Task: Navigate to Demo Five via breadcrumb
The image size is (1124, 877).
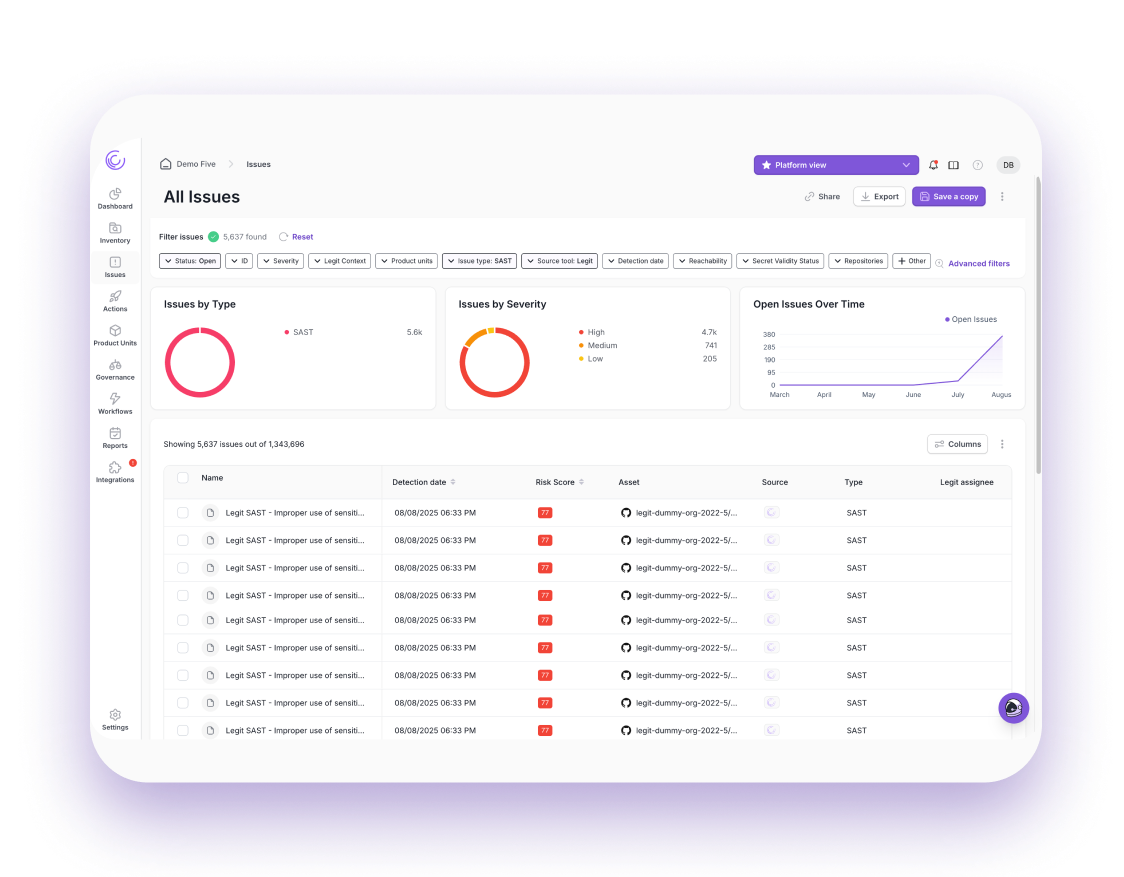Action: pyautogui.click(x=197, y=163)
